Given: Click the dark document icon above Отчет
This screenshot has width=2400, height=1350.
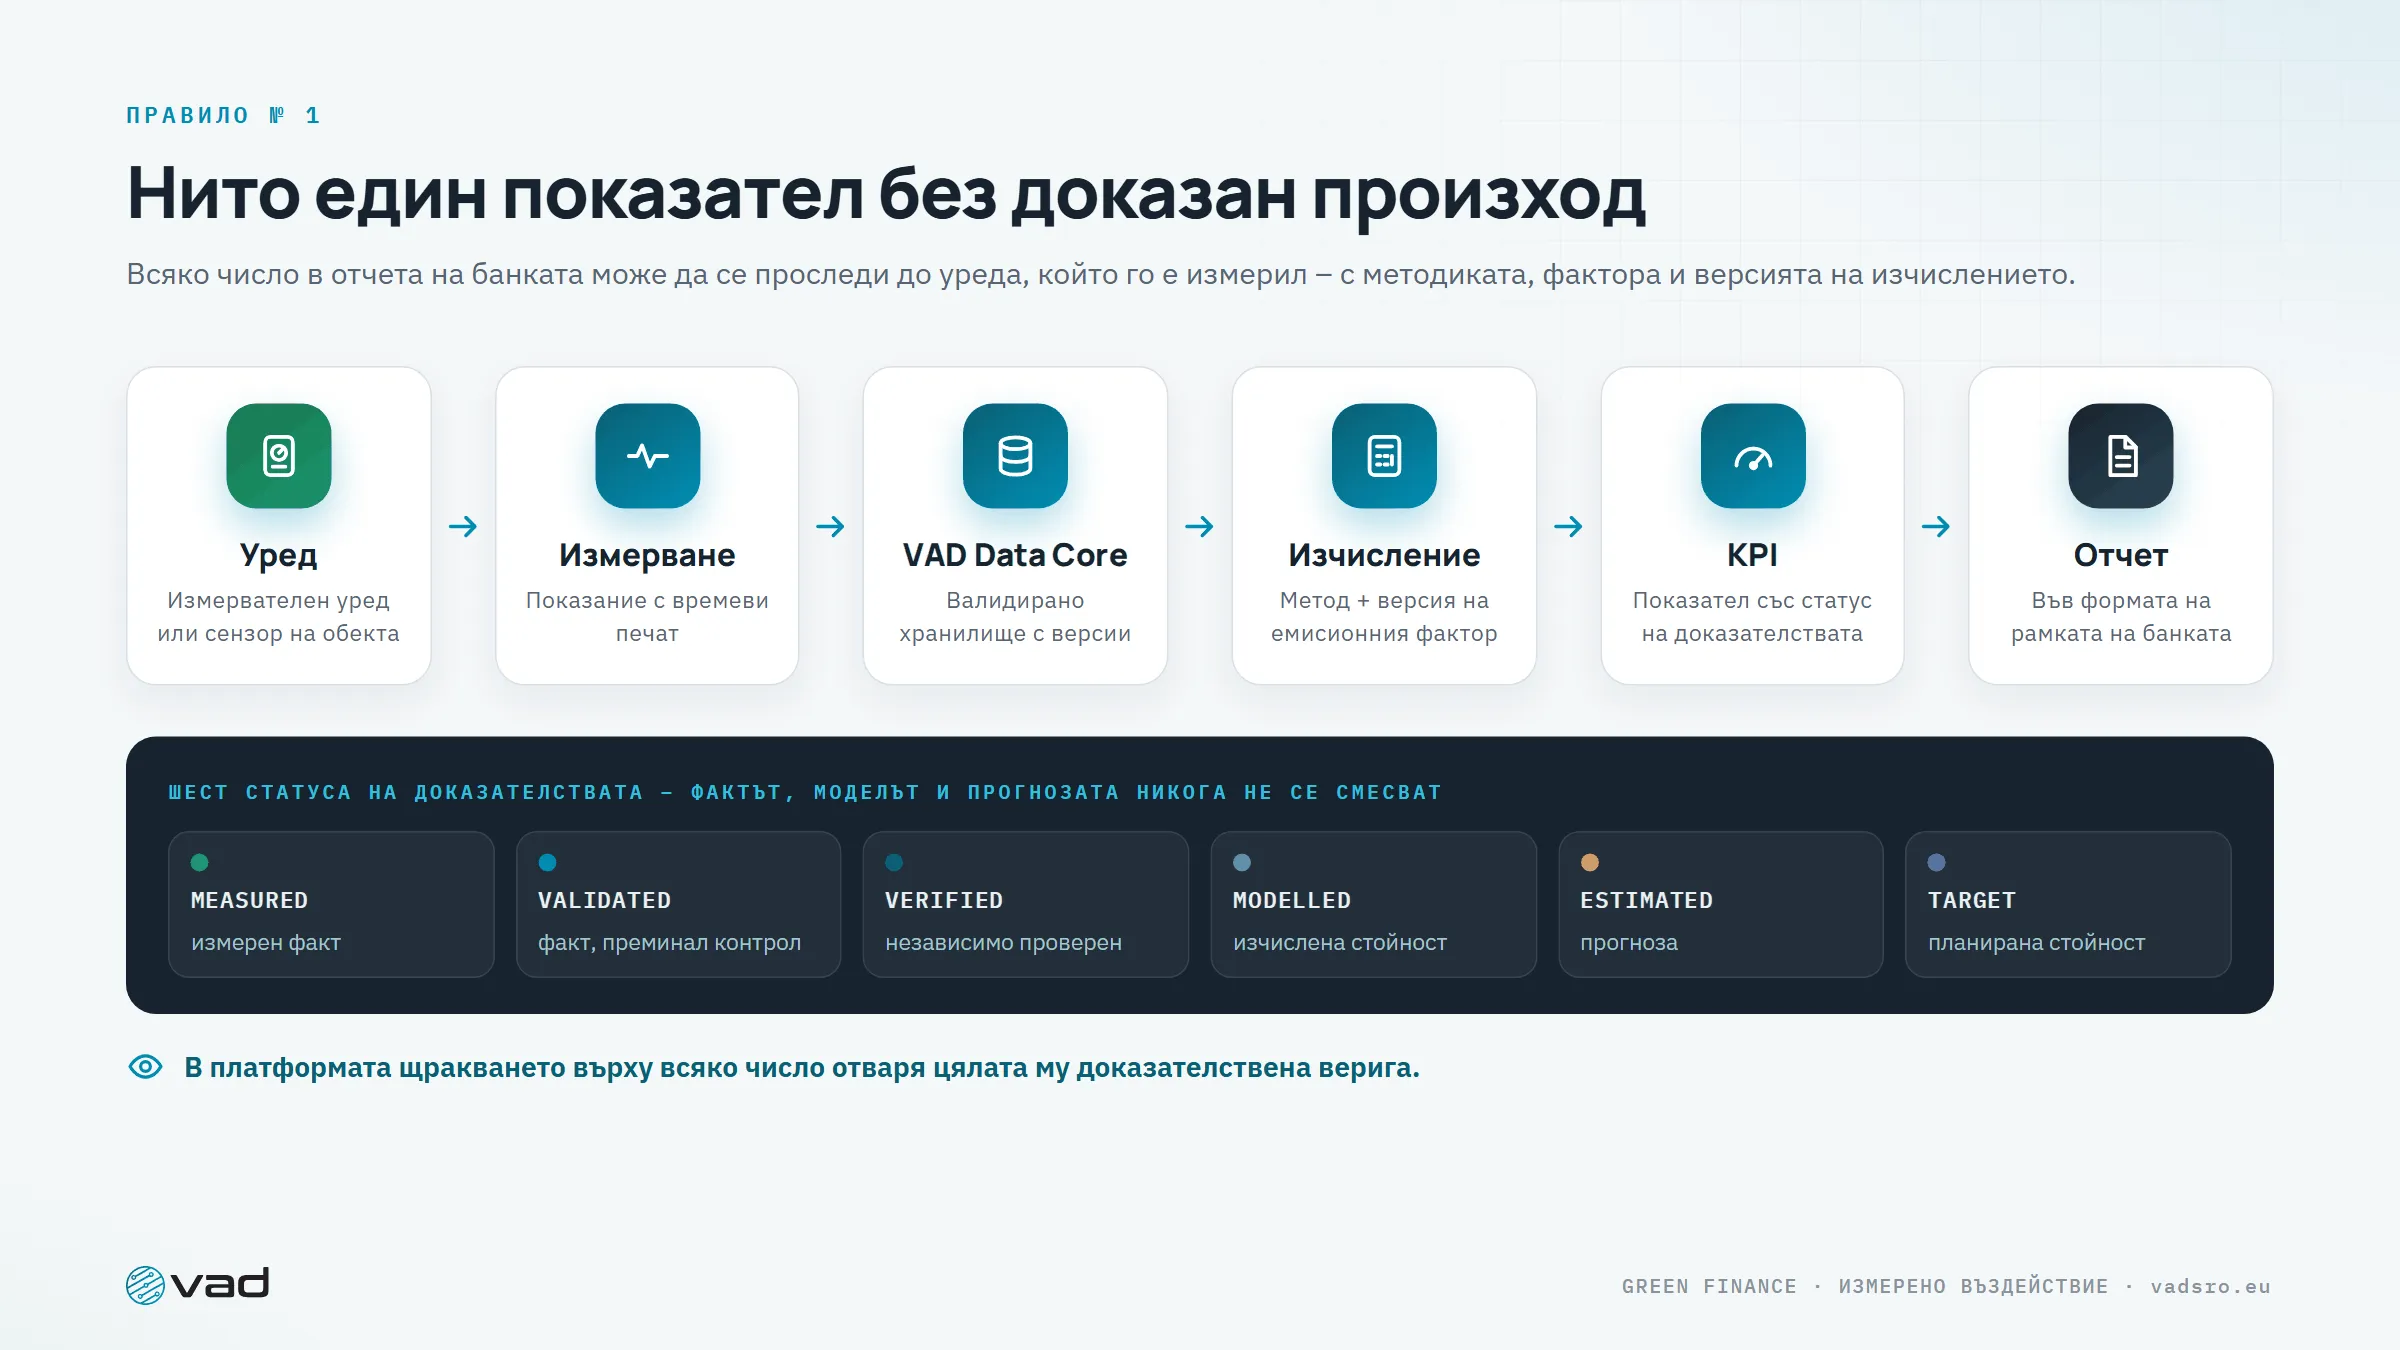Looking at the screenshot, I should pyautogui.click(x=2121, y=456).
